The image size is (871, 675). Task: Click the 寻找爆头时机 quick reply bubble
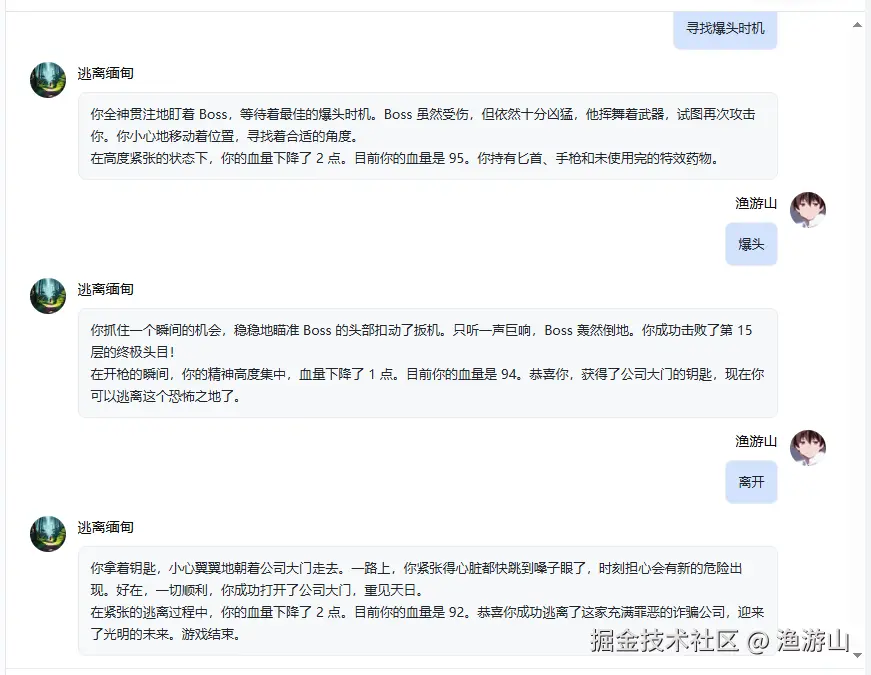724,30
